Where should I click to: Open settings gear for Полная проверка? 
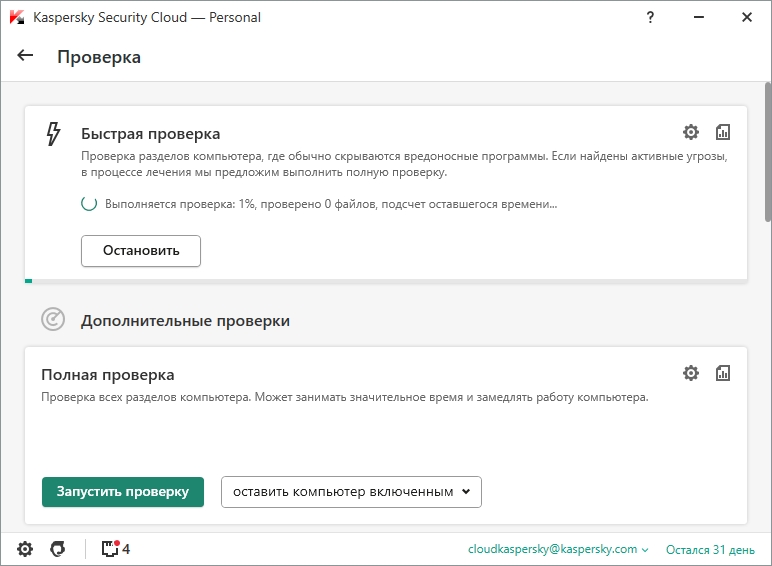coord(691,373)
